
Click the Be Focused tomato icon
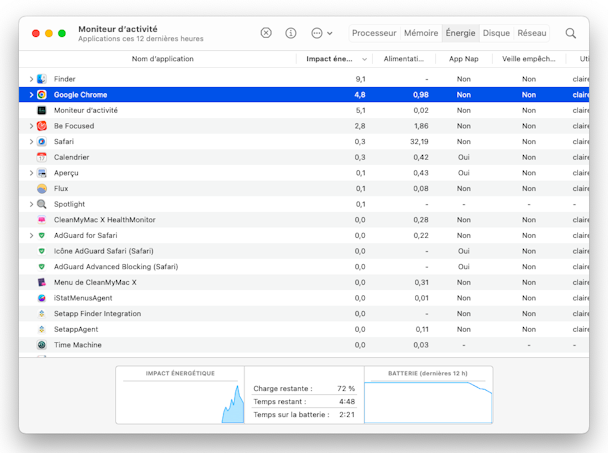42,126
